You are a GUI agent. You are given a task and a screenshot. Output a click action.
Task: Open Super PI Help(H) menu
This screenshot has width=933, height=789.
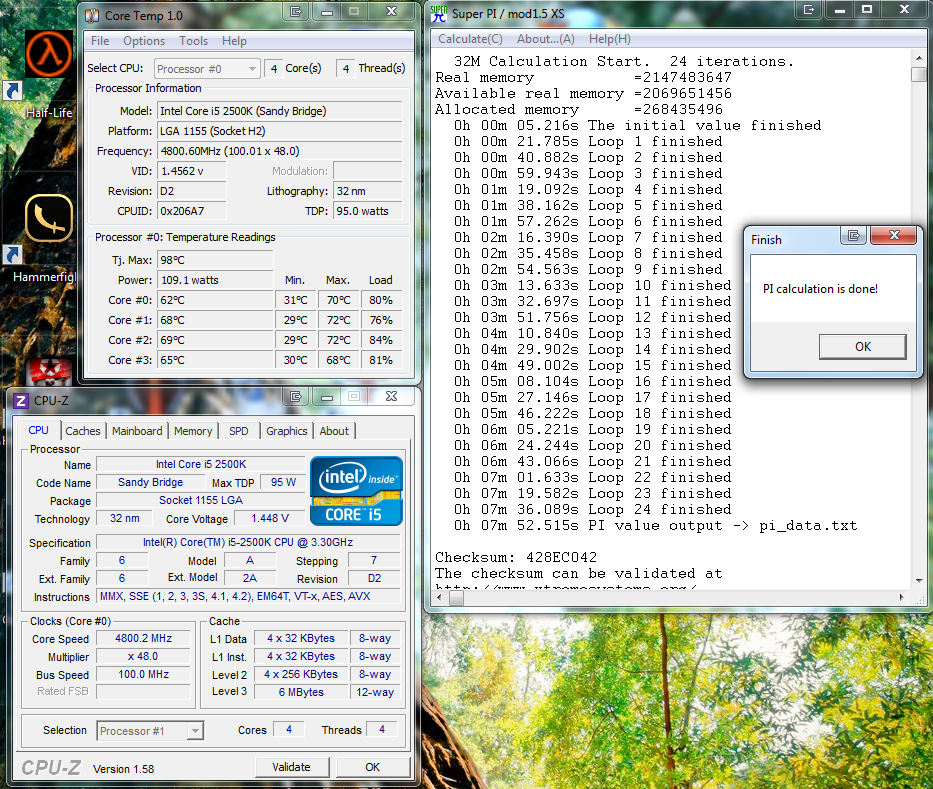click(x=610, y=39)
